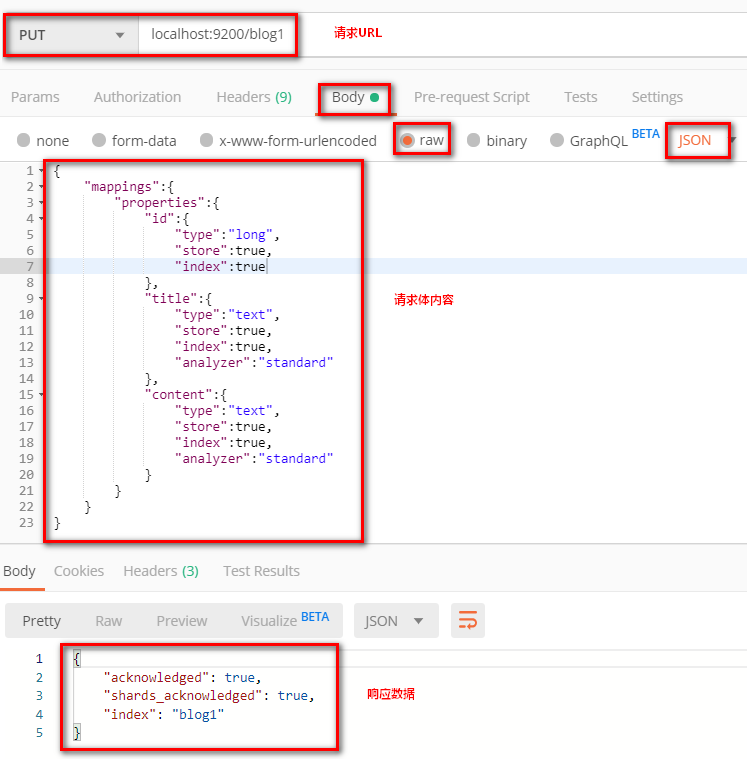Select the binary radio button
Screen dimensions: 747x759
click(473, 140)
